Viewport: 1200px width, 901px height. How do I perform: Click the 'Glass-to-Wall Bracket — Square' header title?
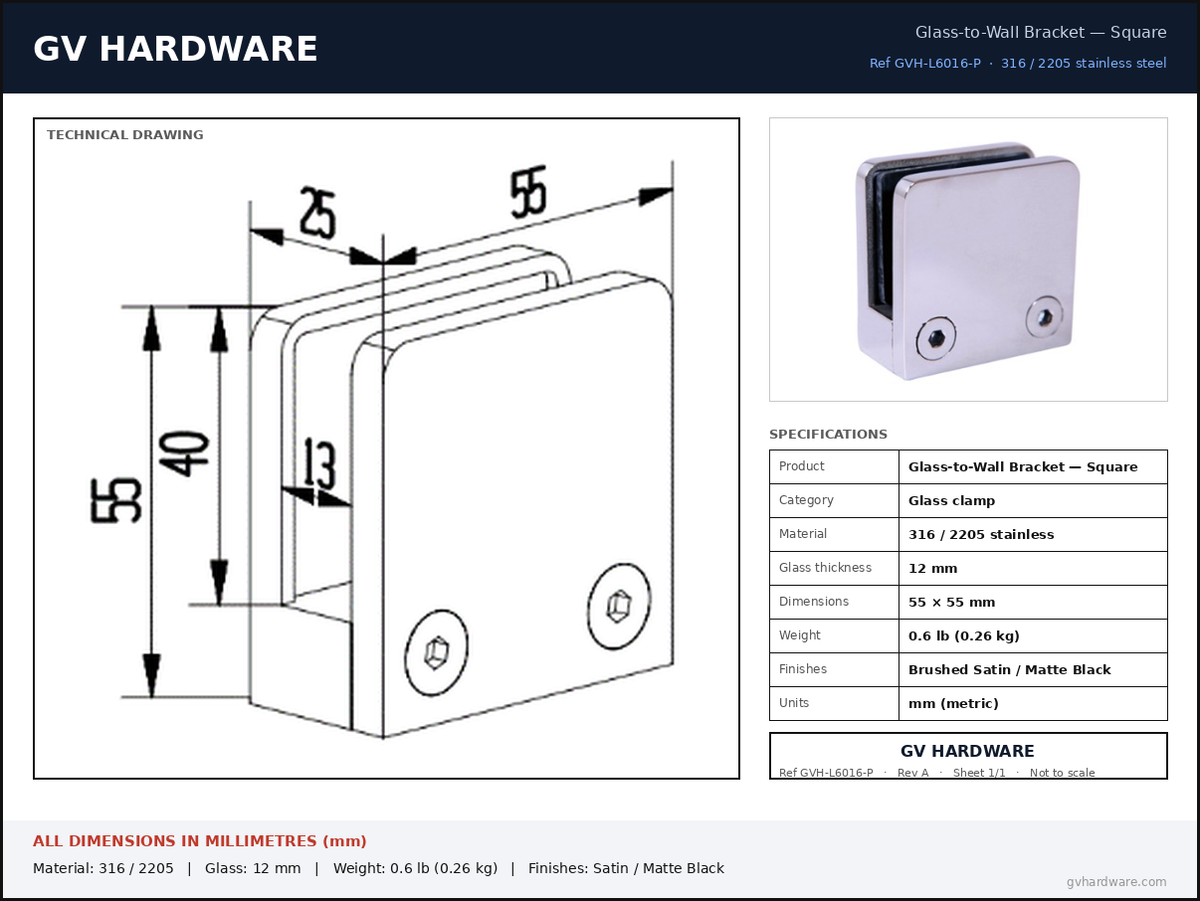coord(1041,32)
